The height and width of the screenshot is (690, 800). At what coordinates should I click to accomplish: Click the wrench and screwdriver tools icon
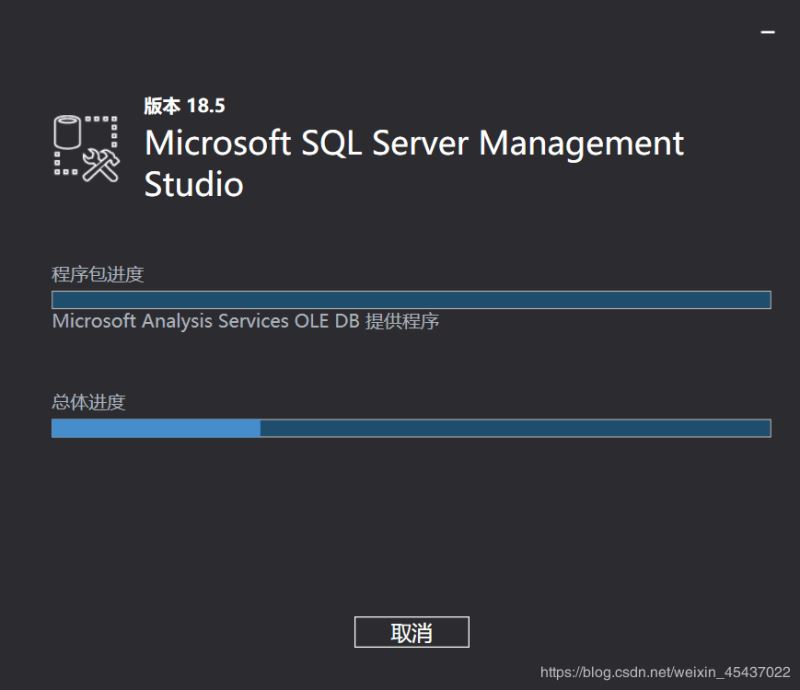click(x=101, y=163)
